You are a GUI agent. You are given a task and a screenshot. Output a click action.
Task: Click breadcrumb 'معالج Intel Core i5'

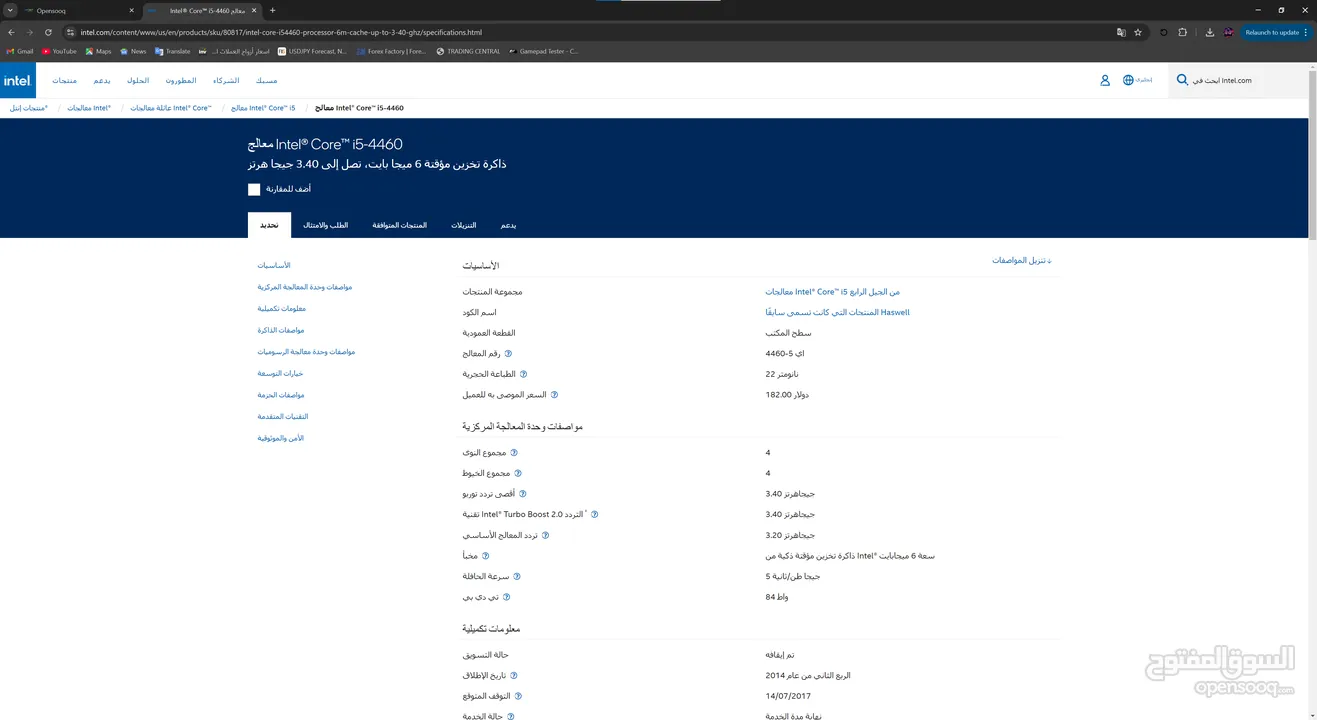263,107
